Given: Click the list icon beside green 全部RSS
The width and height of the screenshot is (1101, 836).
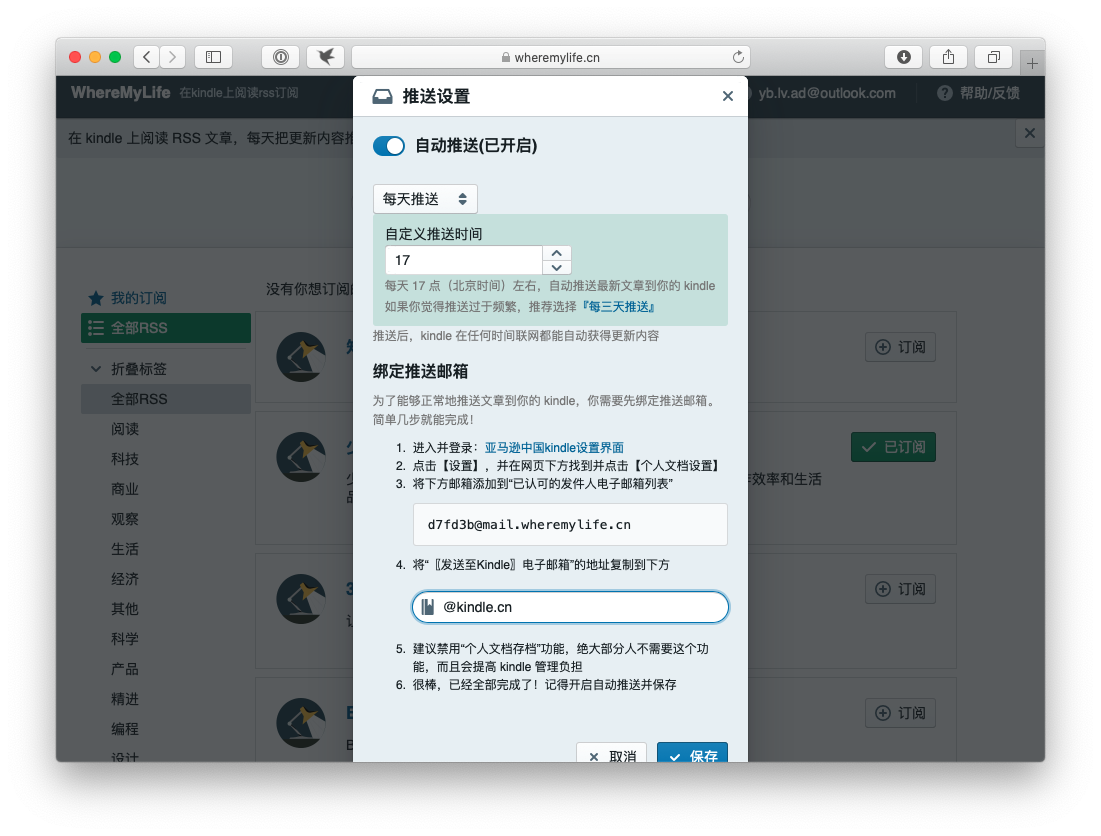Looking at the screenshot, I should pos(95,328).
